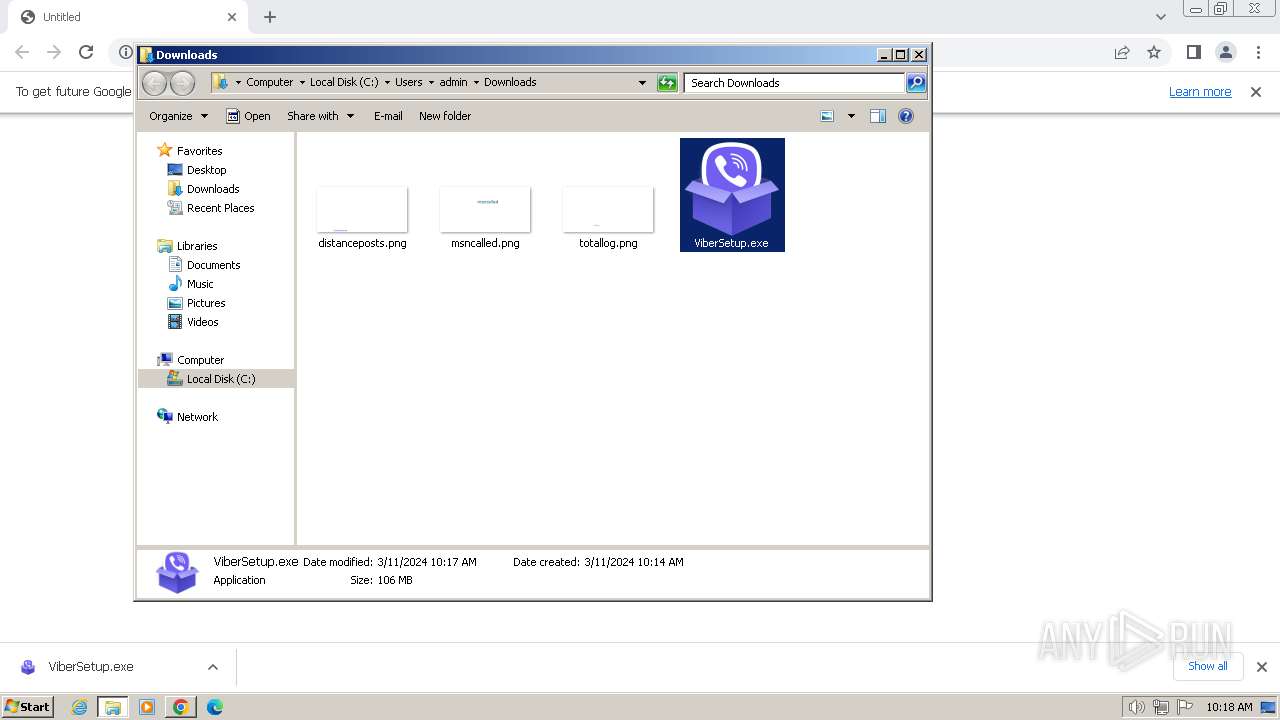Click Local Disk (C:) in address breadcrumb

coord(344,83)
